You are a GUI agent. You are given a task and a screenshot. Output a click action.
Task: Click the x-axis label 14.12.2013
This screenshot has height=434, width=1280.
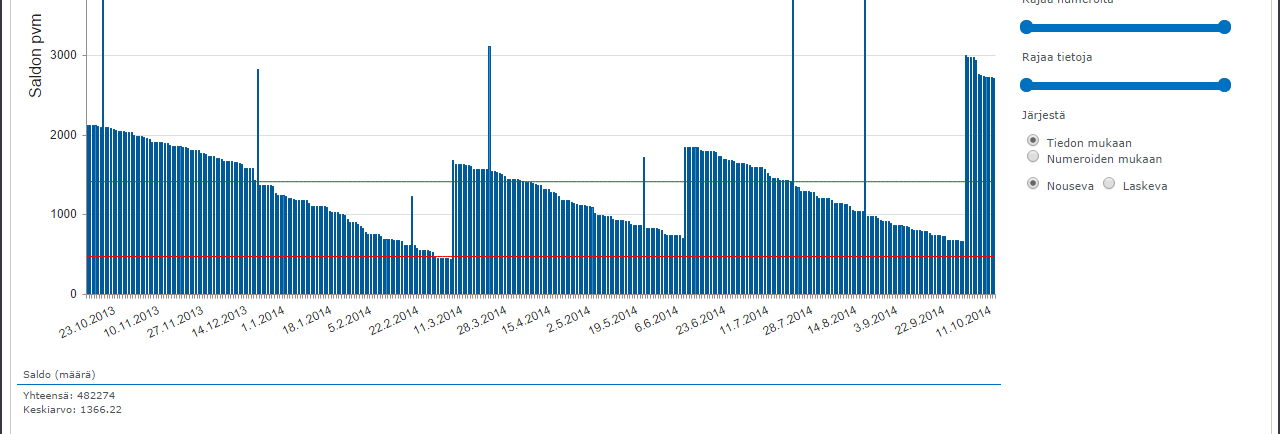pos(220,324)
